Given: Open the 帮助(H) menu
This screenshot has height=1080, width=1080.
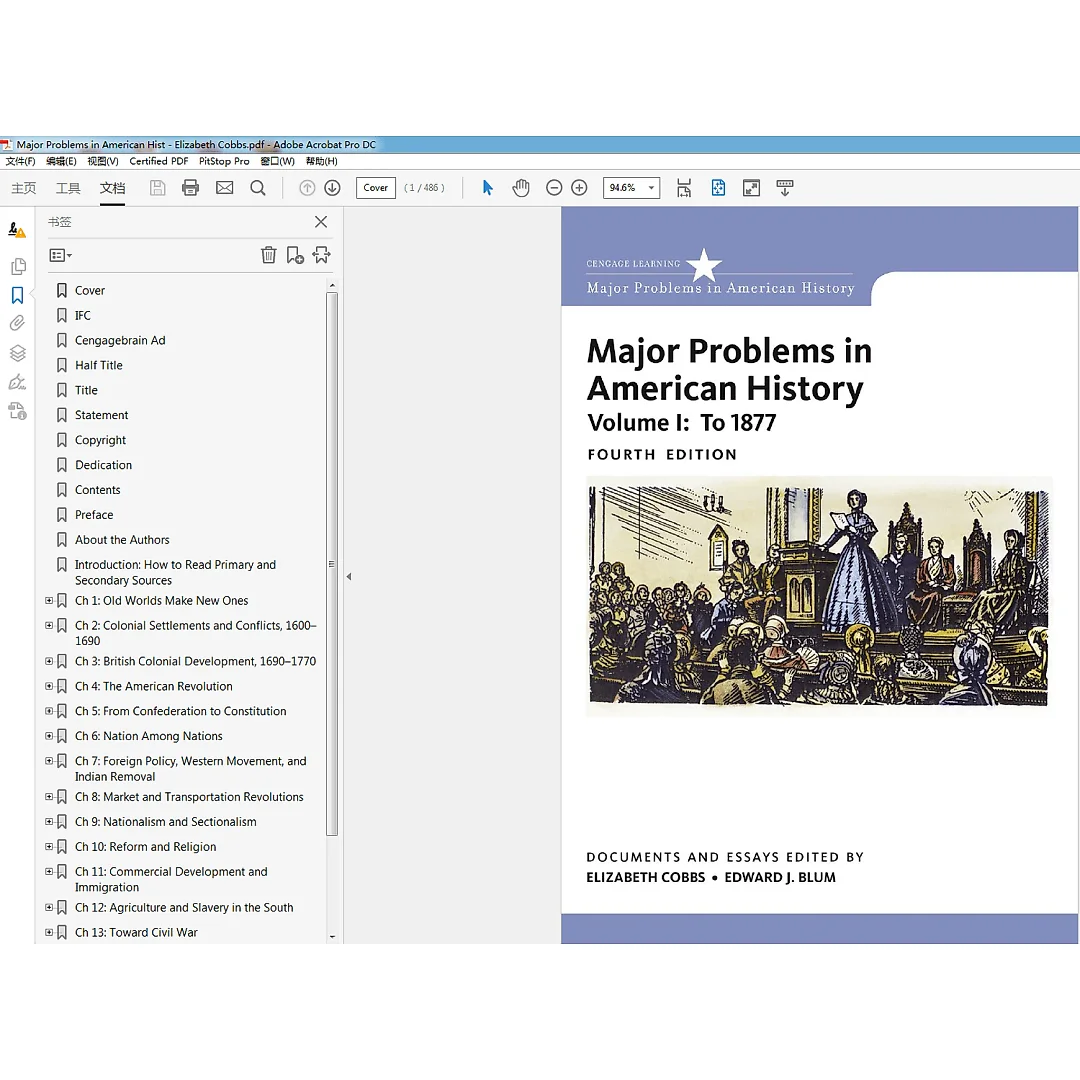Looking at the screenshot, I should pos(322,161).
